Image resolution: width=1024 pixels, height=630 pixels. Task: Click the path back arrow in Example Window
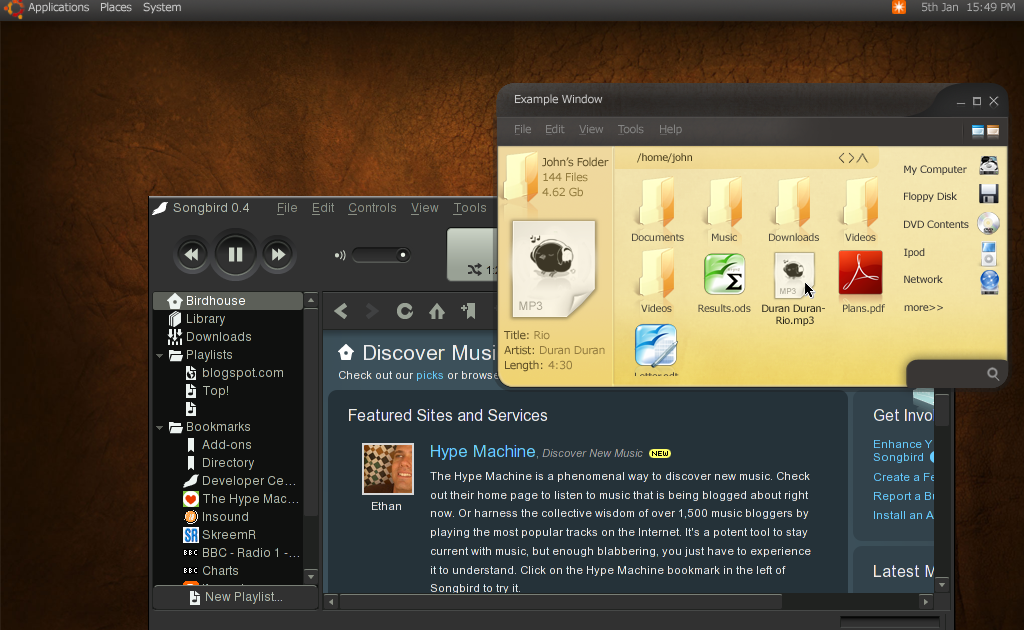click(x=842, y=158)
